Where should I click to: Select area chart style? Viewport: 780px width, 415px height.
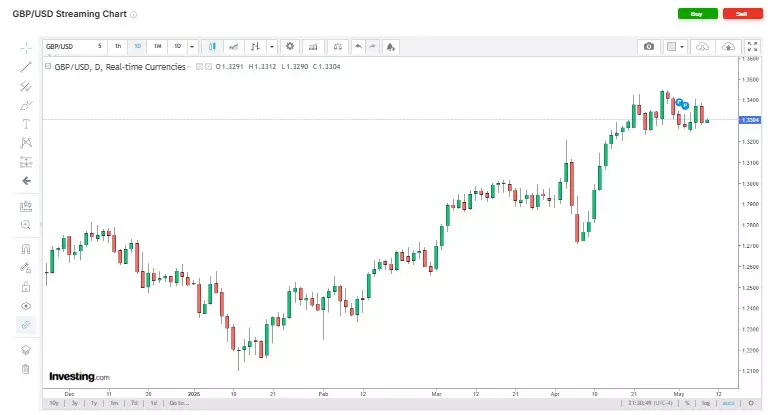click(233, 47)
